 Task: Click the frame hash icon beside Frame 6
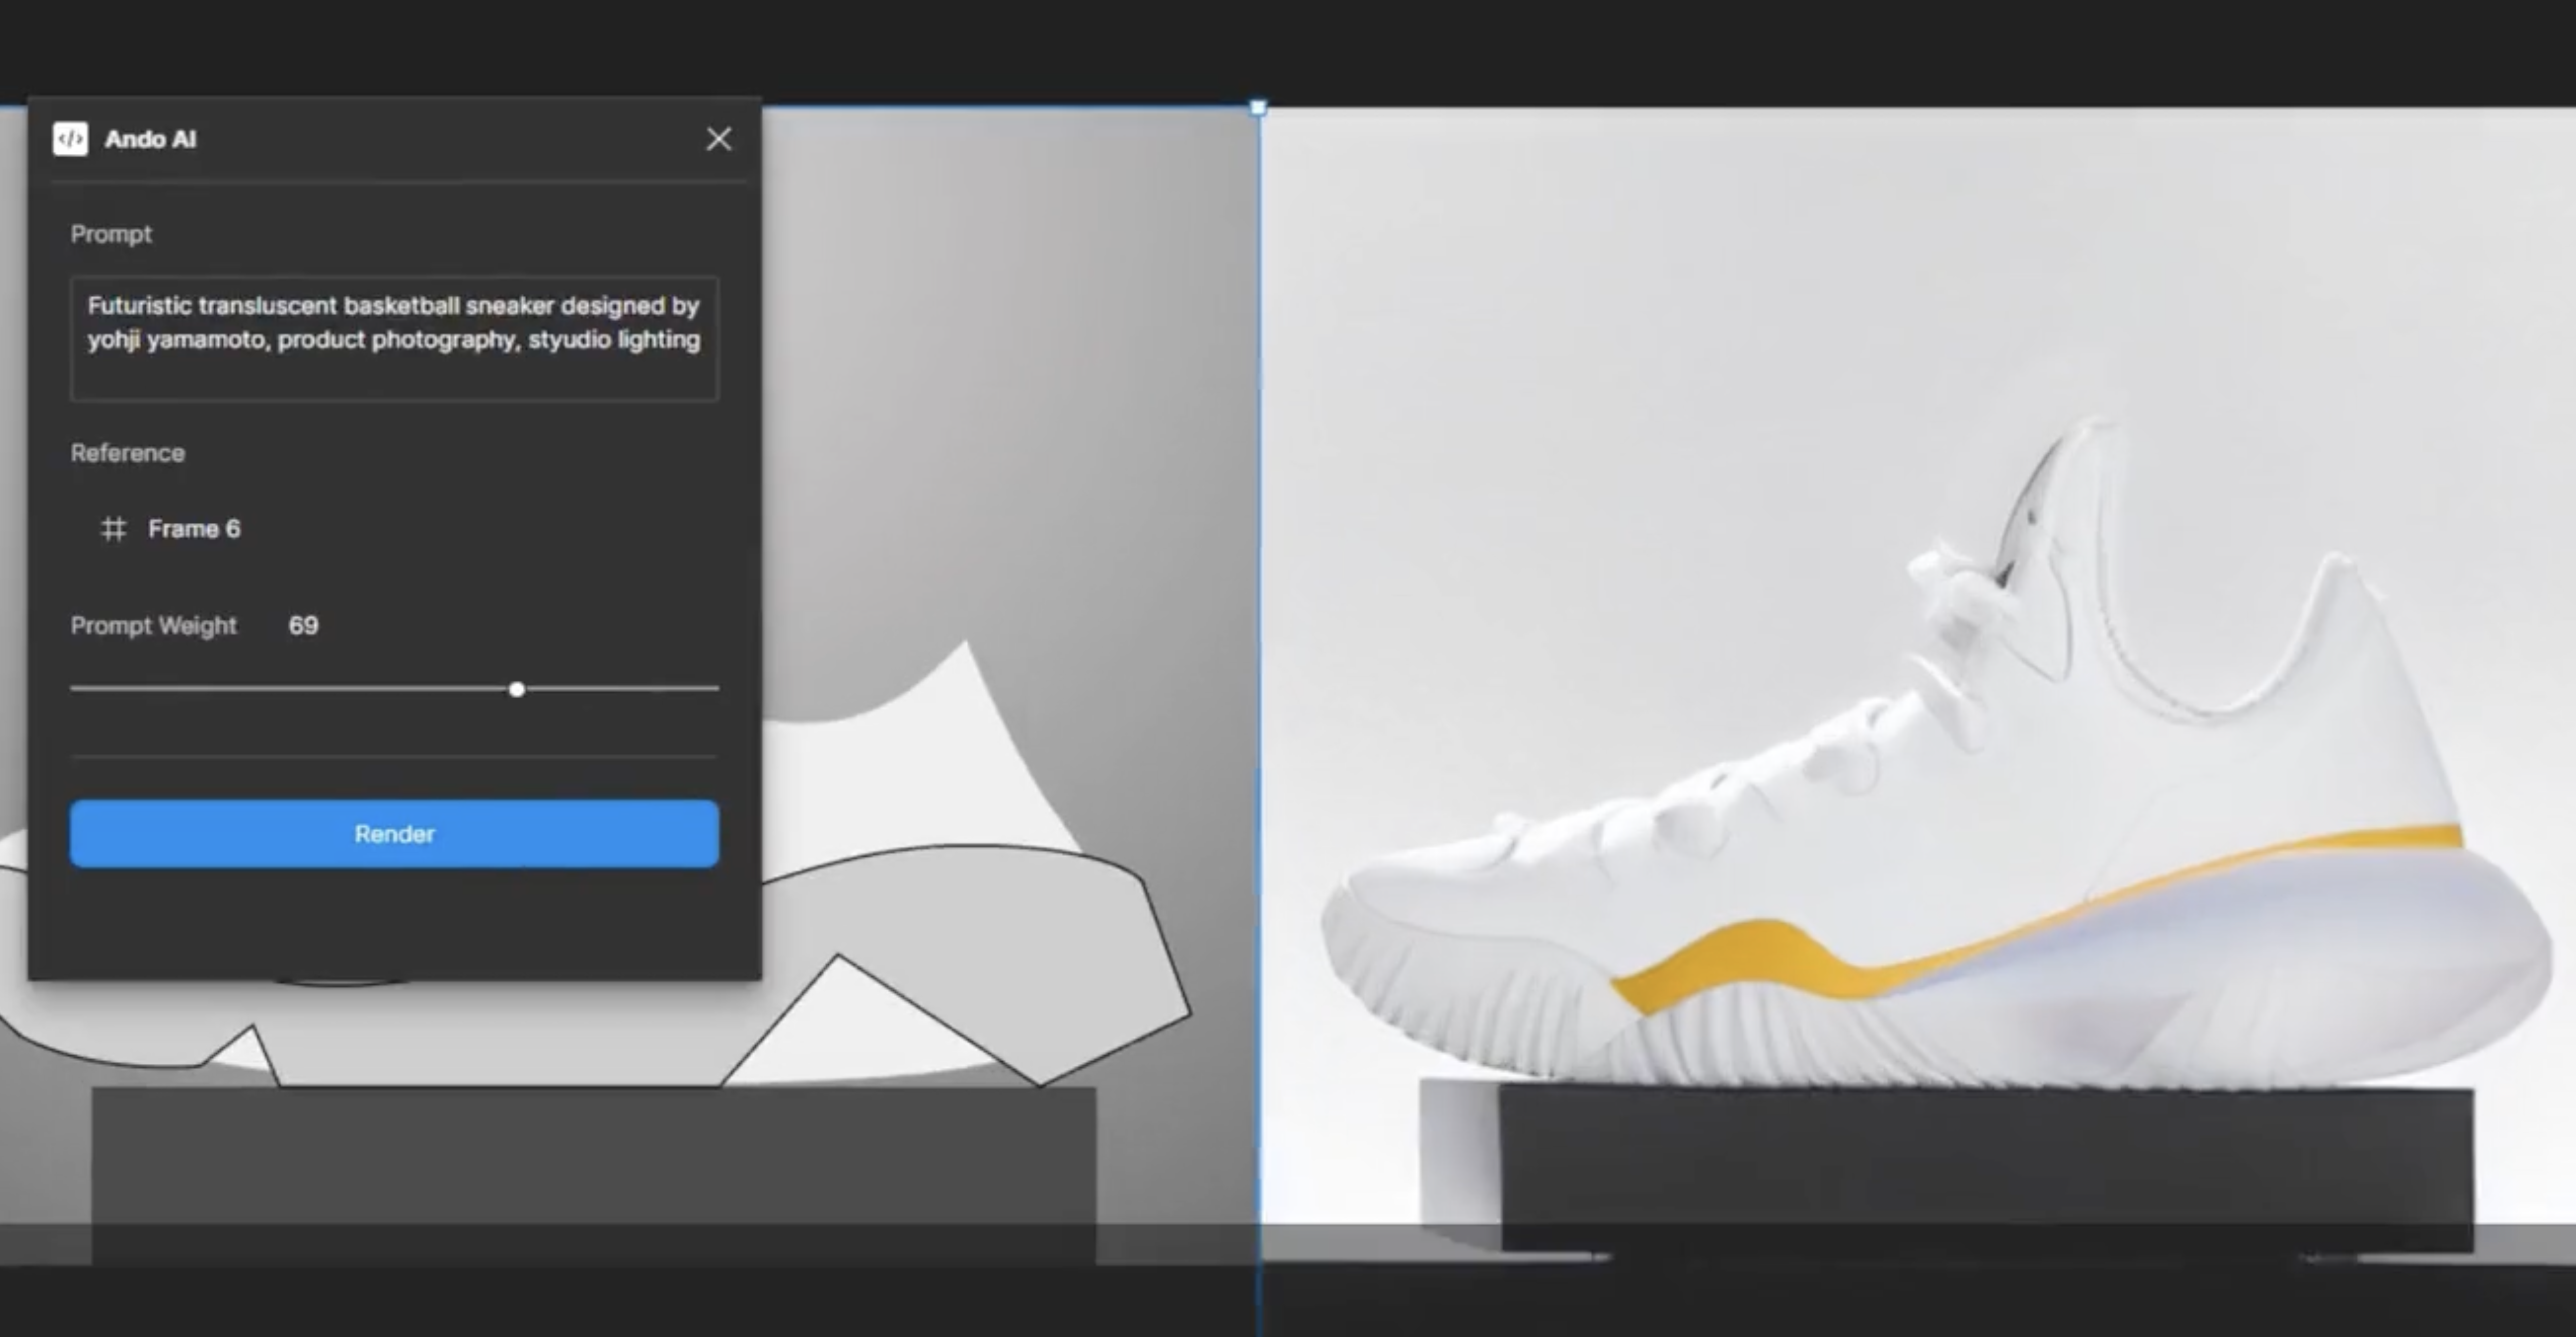click(114, 528)
